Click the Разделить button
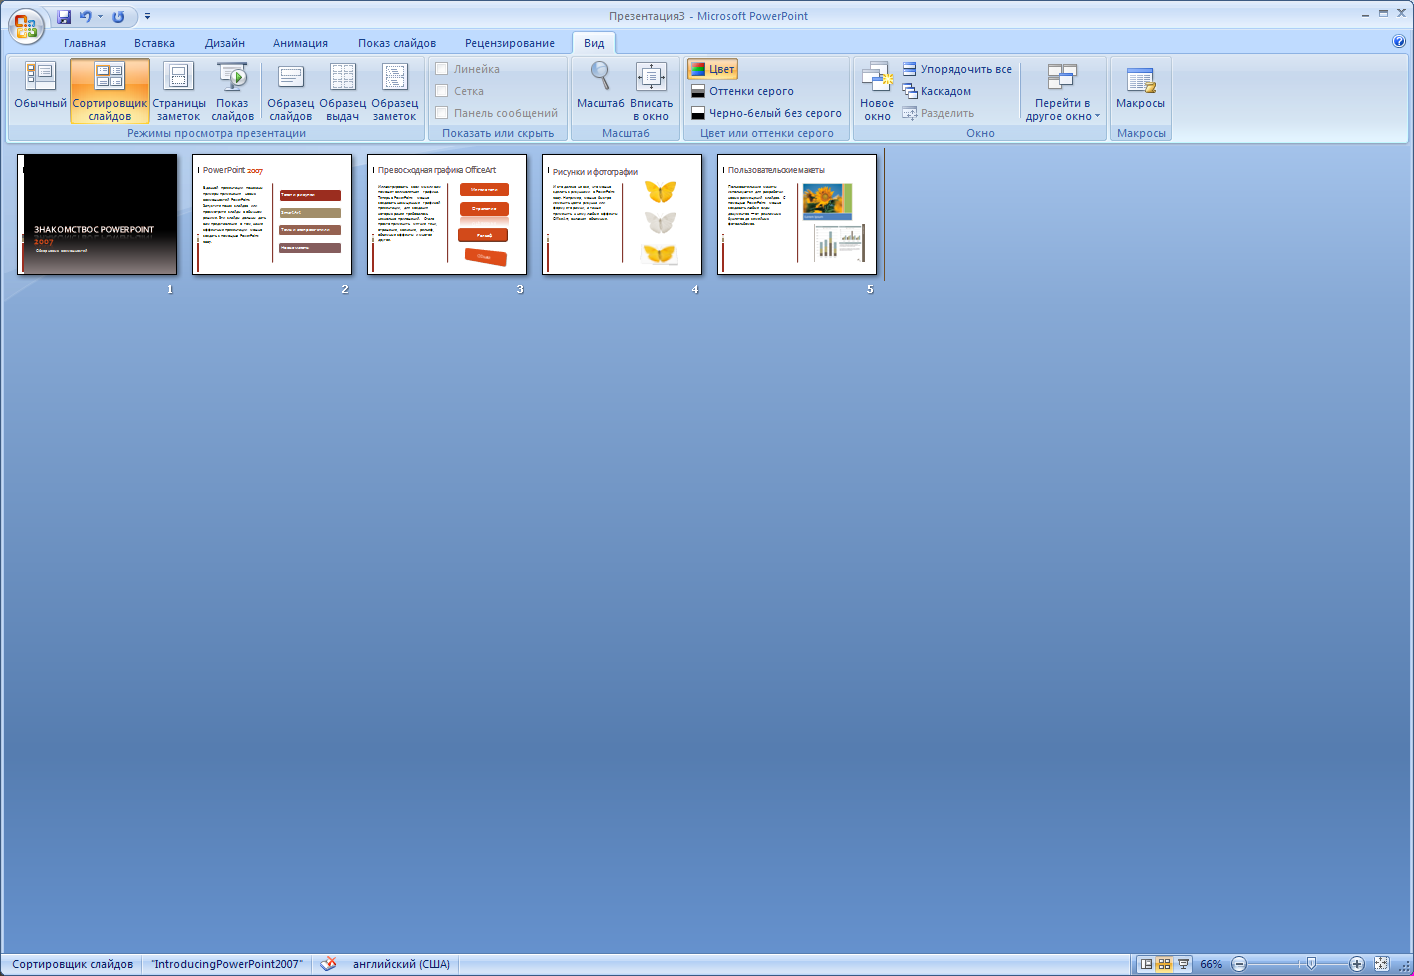Viewport: 1414px width, 976px height. [938, 113]
